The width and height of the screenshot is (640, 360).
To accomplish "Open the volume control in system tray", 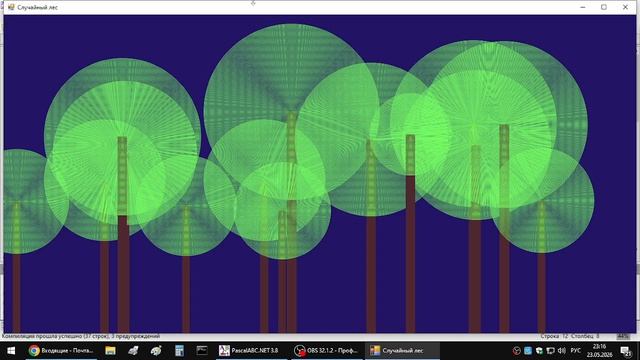I will pos(562,351).
